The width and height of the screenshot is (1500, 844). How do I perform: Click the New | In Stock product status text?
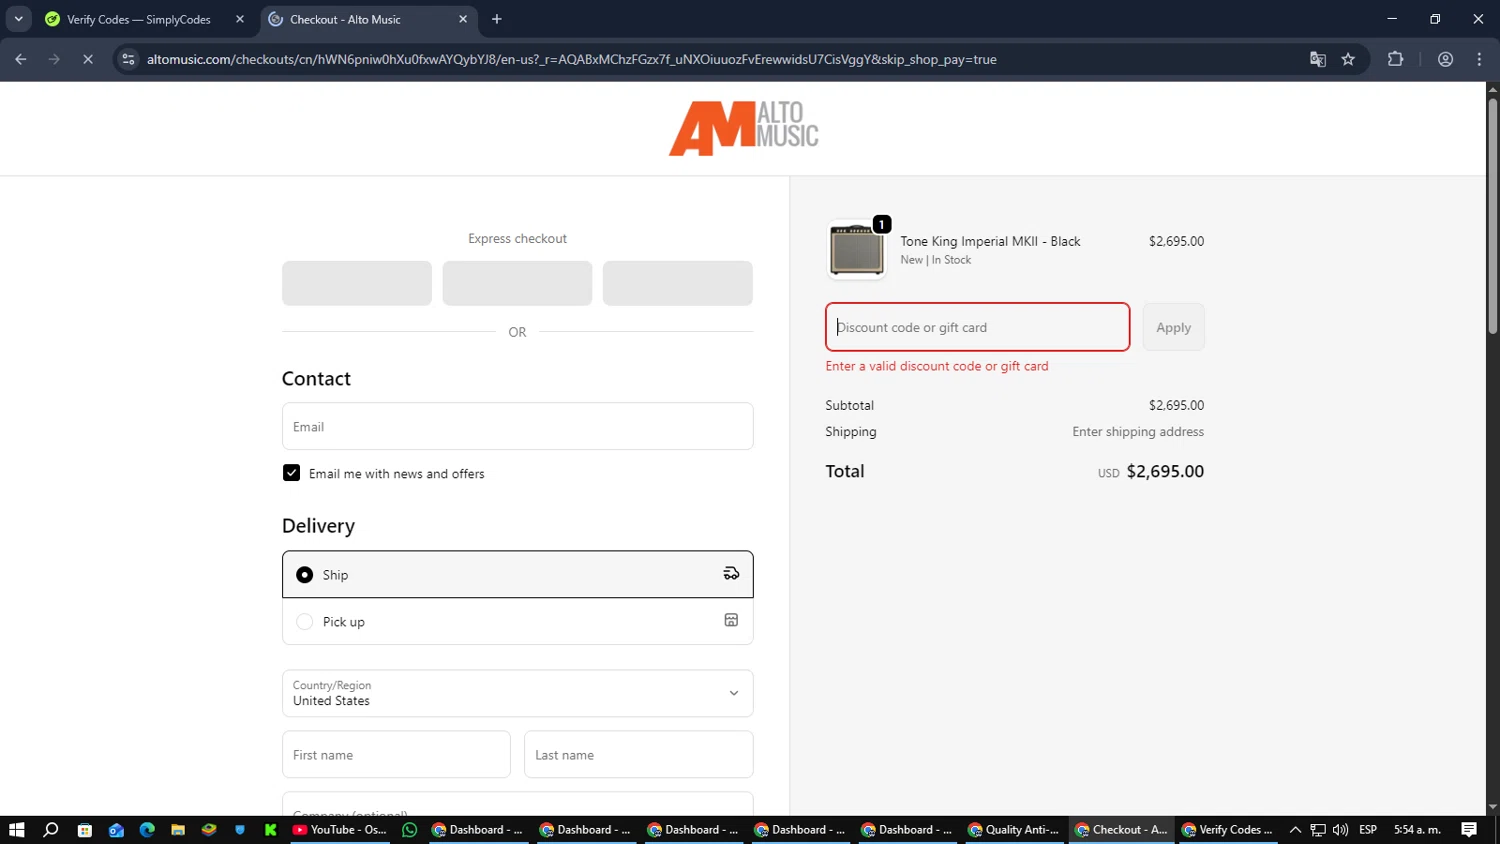tap(935, 260)
